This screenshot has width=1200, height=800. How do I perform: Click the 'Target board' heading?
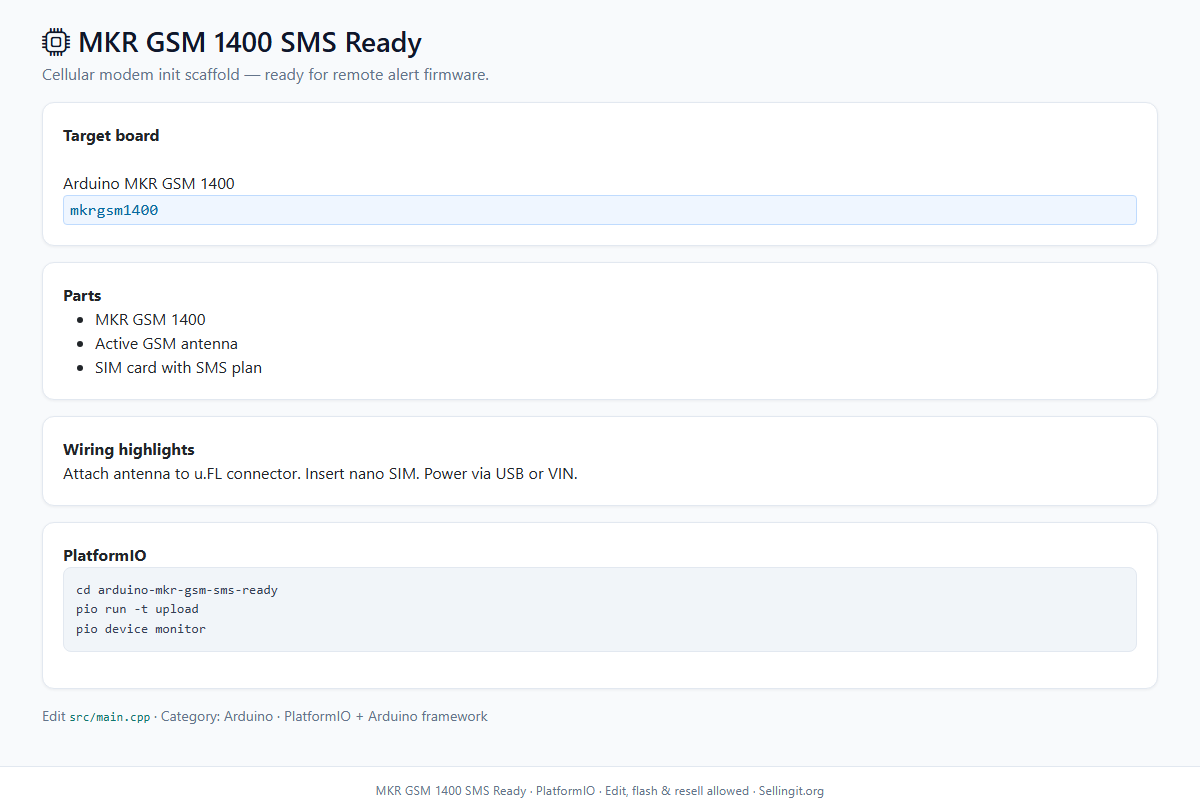(111, 135)
